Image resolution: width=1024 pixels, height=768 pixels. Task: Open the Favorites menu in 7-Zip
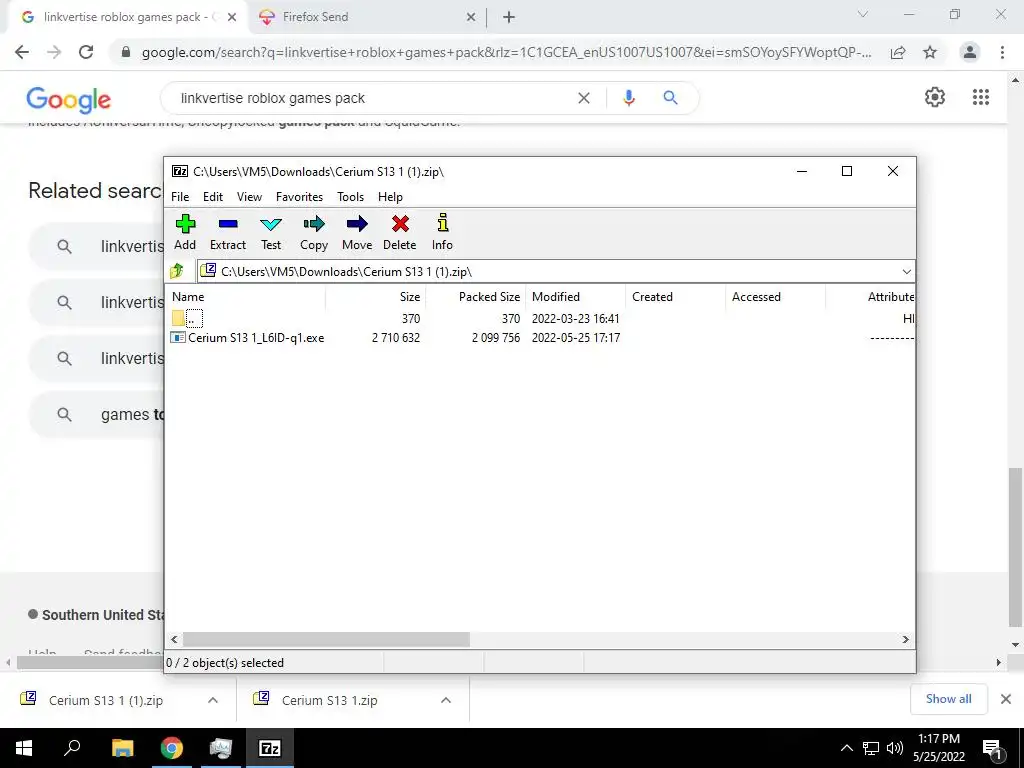299,197
